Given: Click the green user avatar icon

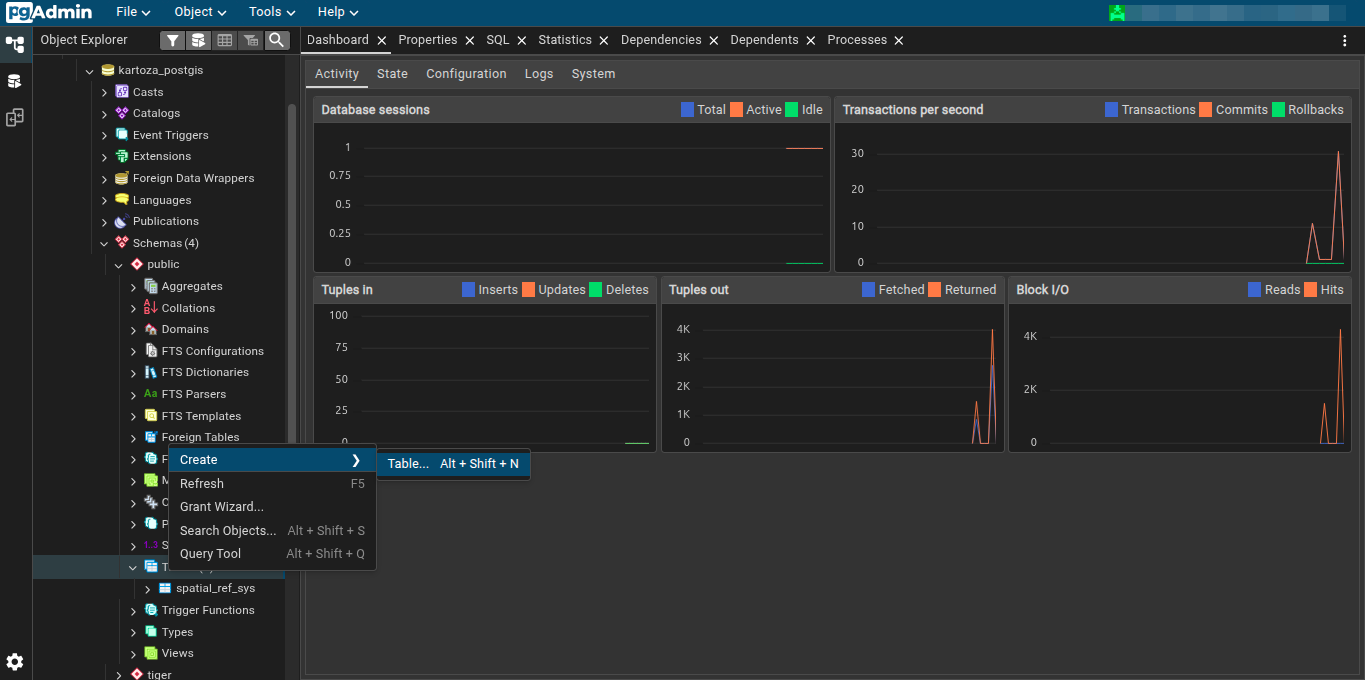Looking at the screenshot, I should click(1117, 13).
